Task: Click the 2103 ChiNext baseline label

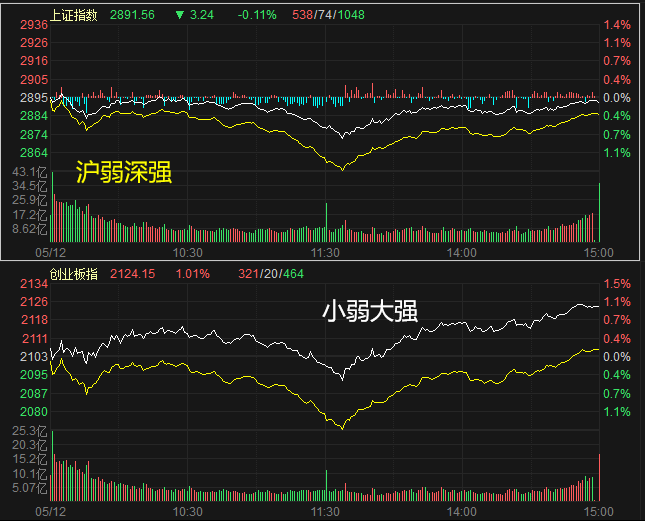Action: (34, 357)
